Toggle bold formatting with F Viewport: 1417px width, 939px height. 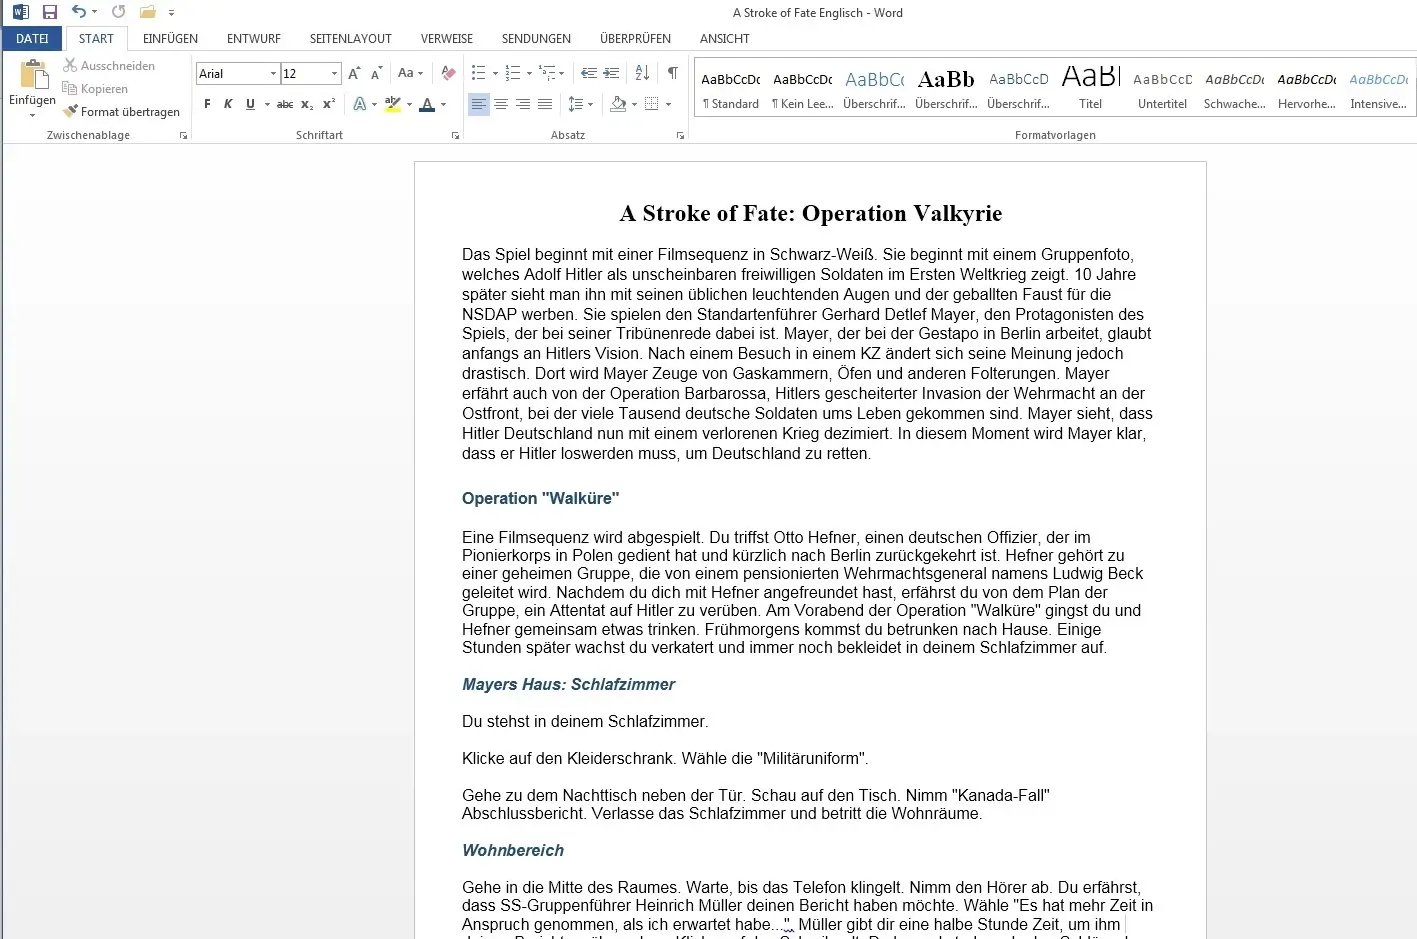[207, 104]
